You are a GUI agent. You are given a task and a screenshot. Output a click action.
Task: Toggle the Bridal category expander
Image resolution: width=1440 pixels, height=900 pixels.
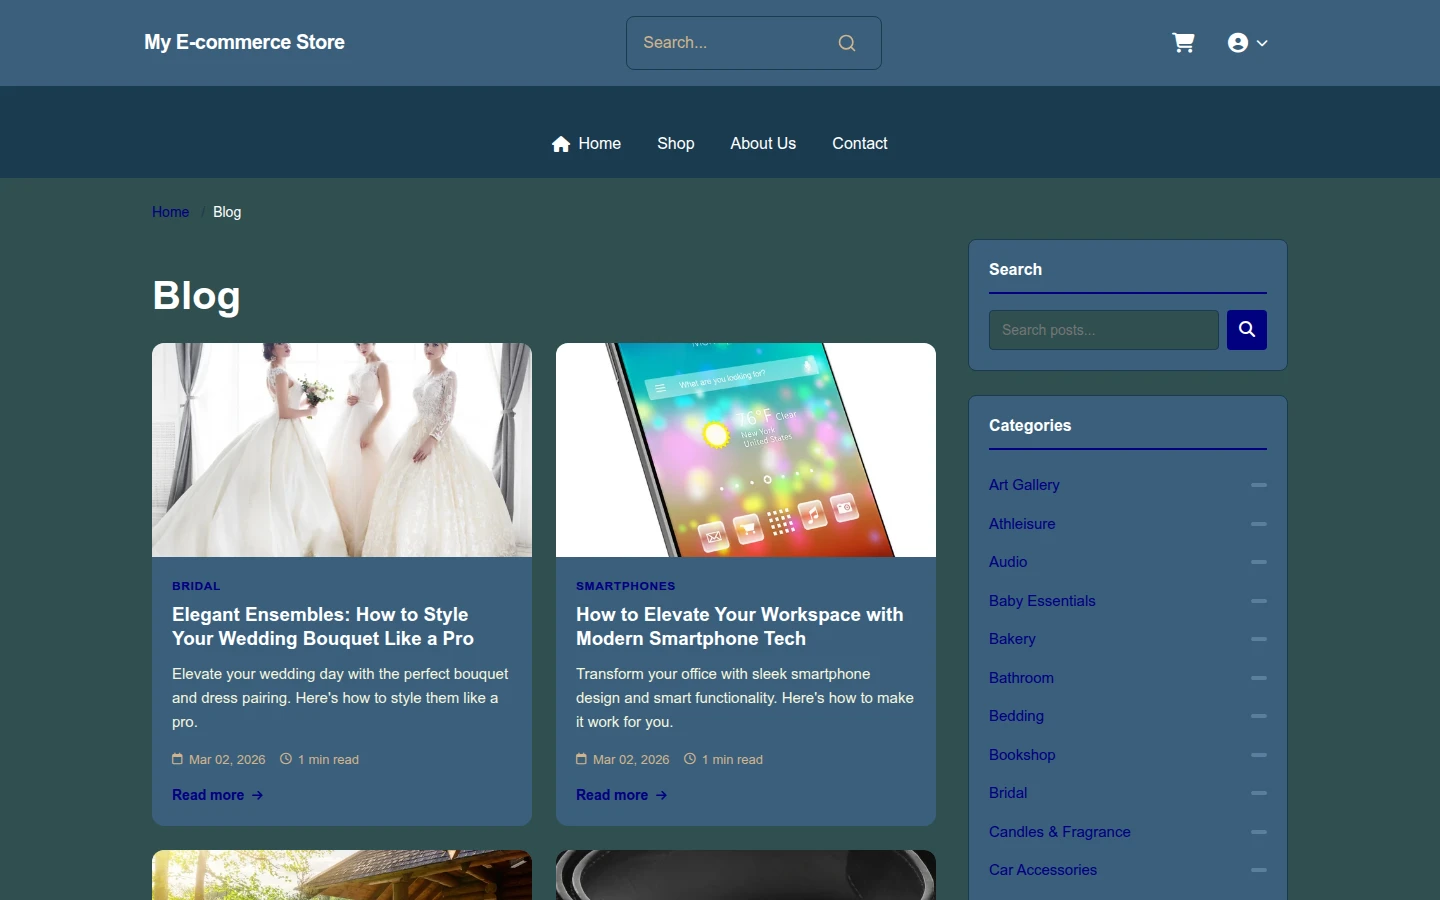(1259, 793)
